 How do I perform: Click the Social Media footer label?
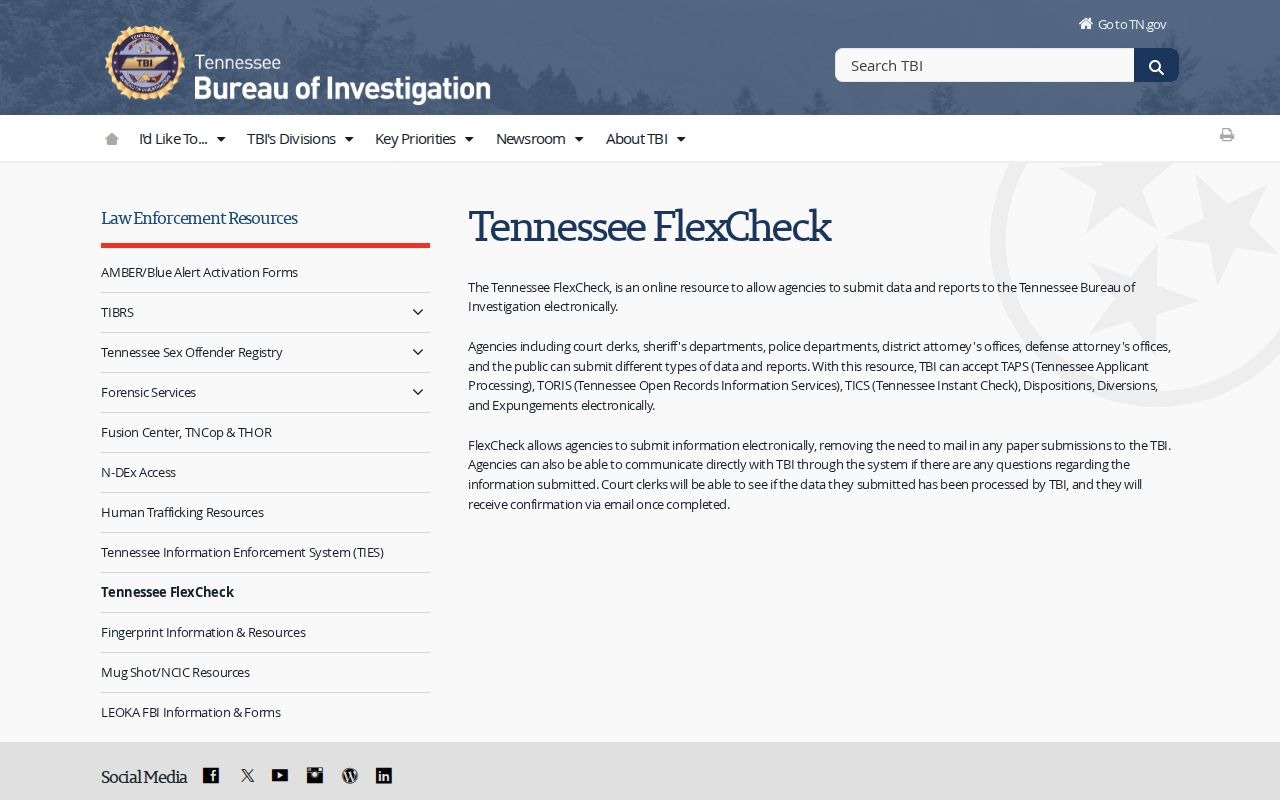[x=144, y=777]
